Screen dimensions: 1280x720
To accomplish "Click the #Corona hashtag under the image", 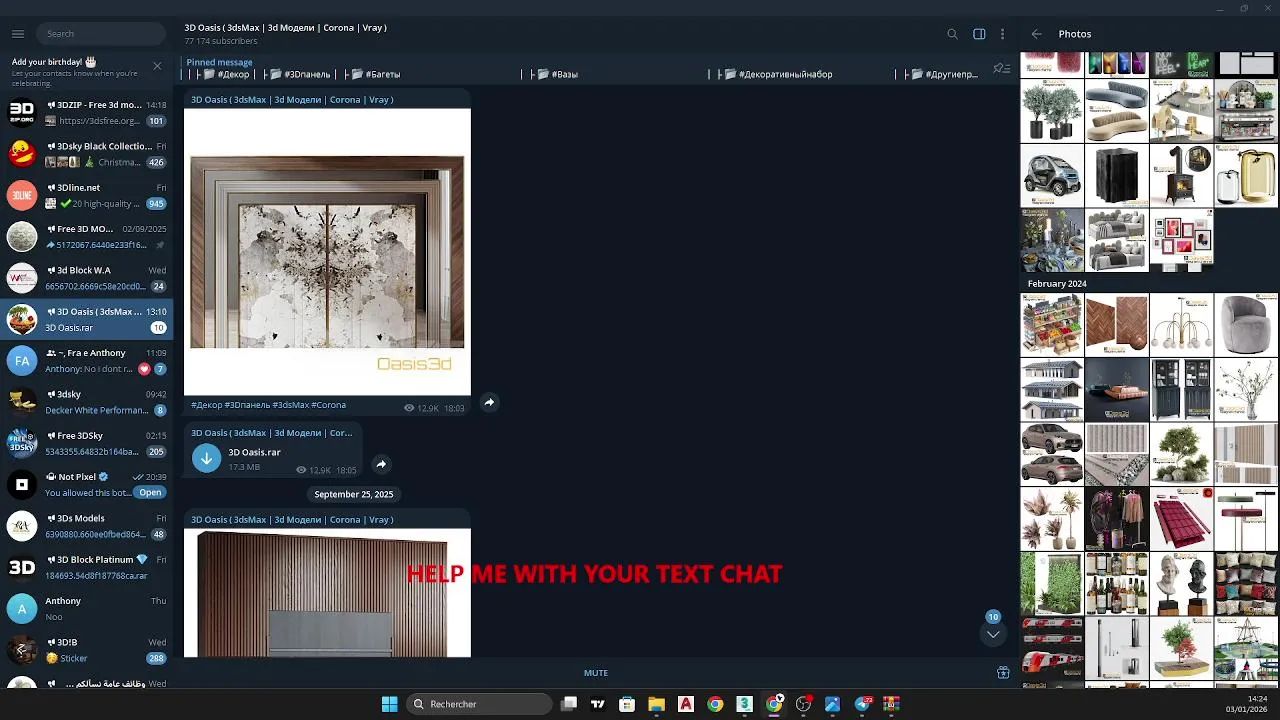I will (328, 405).
